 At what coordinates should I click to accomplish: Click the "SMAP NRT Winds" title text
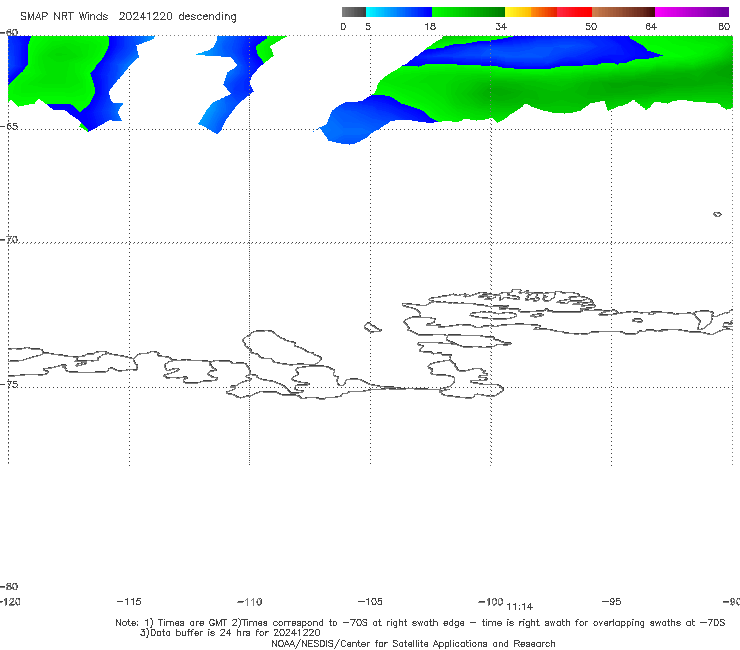(64, 16)
